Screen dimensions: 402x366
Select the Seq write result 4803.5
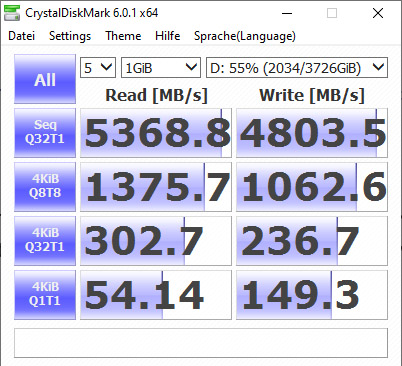pos(312,133)
